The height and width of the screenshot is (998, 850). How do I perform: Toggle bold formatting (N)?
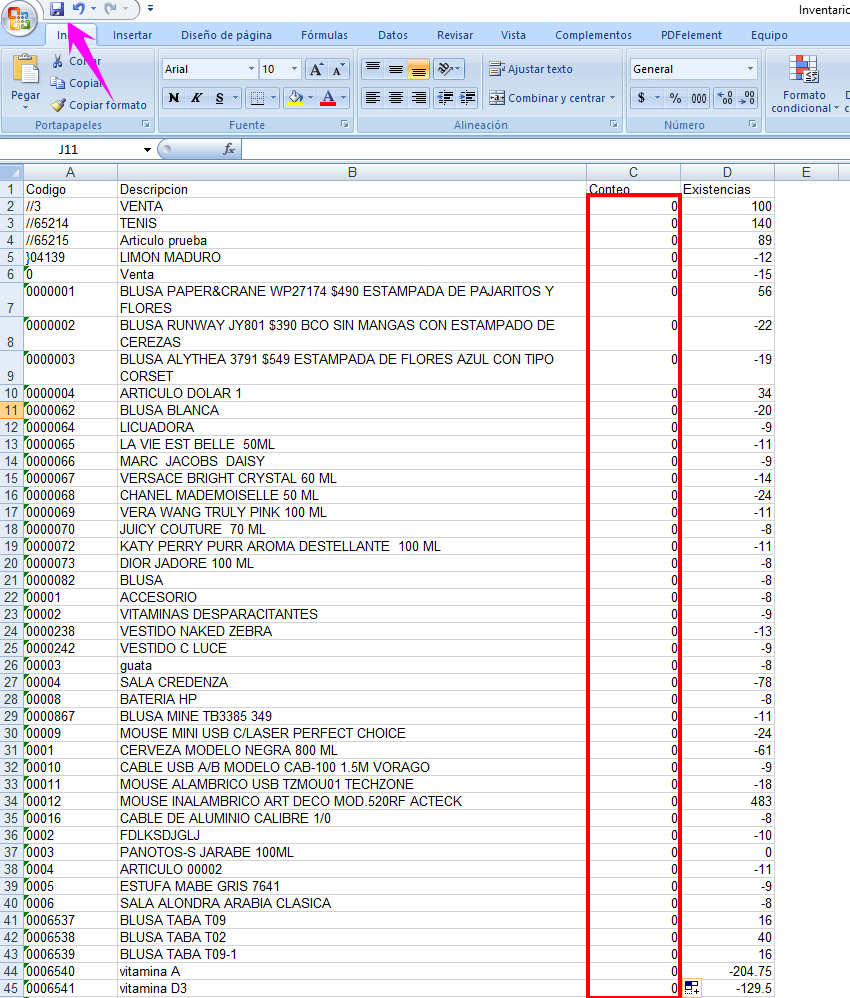pyautogui.click(x=174, y=98)
